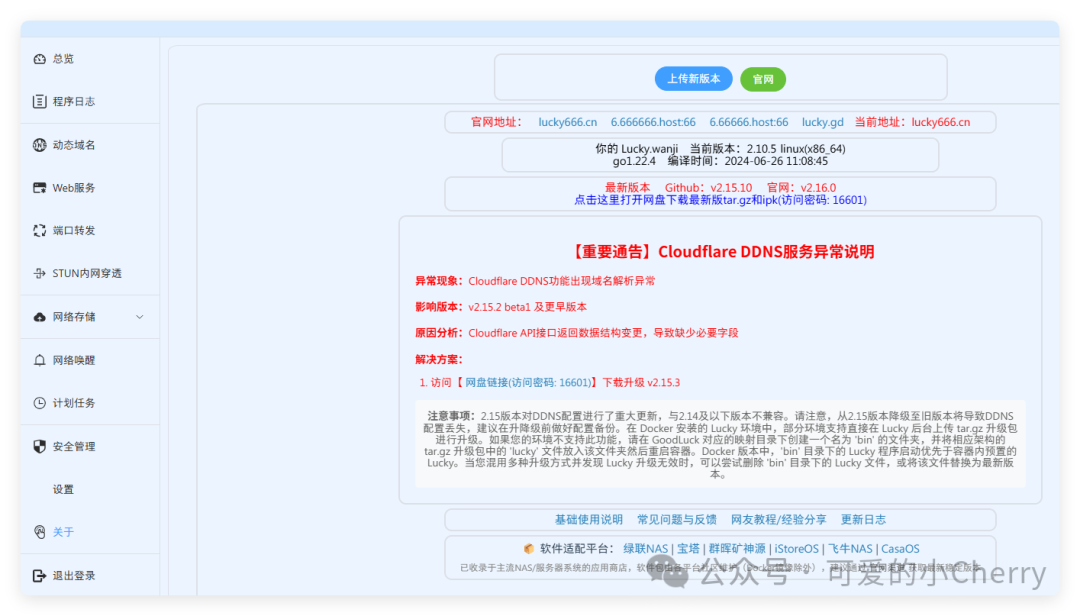Image resolution: width=1080 pixels, height=616 pixels.
Task: Click the Web服务 web service icon
Action: [x=38, y=187]
